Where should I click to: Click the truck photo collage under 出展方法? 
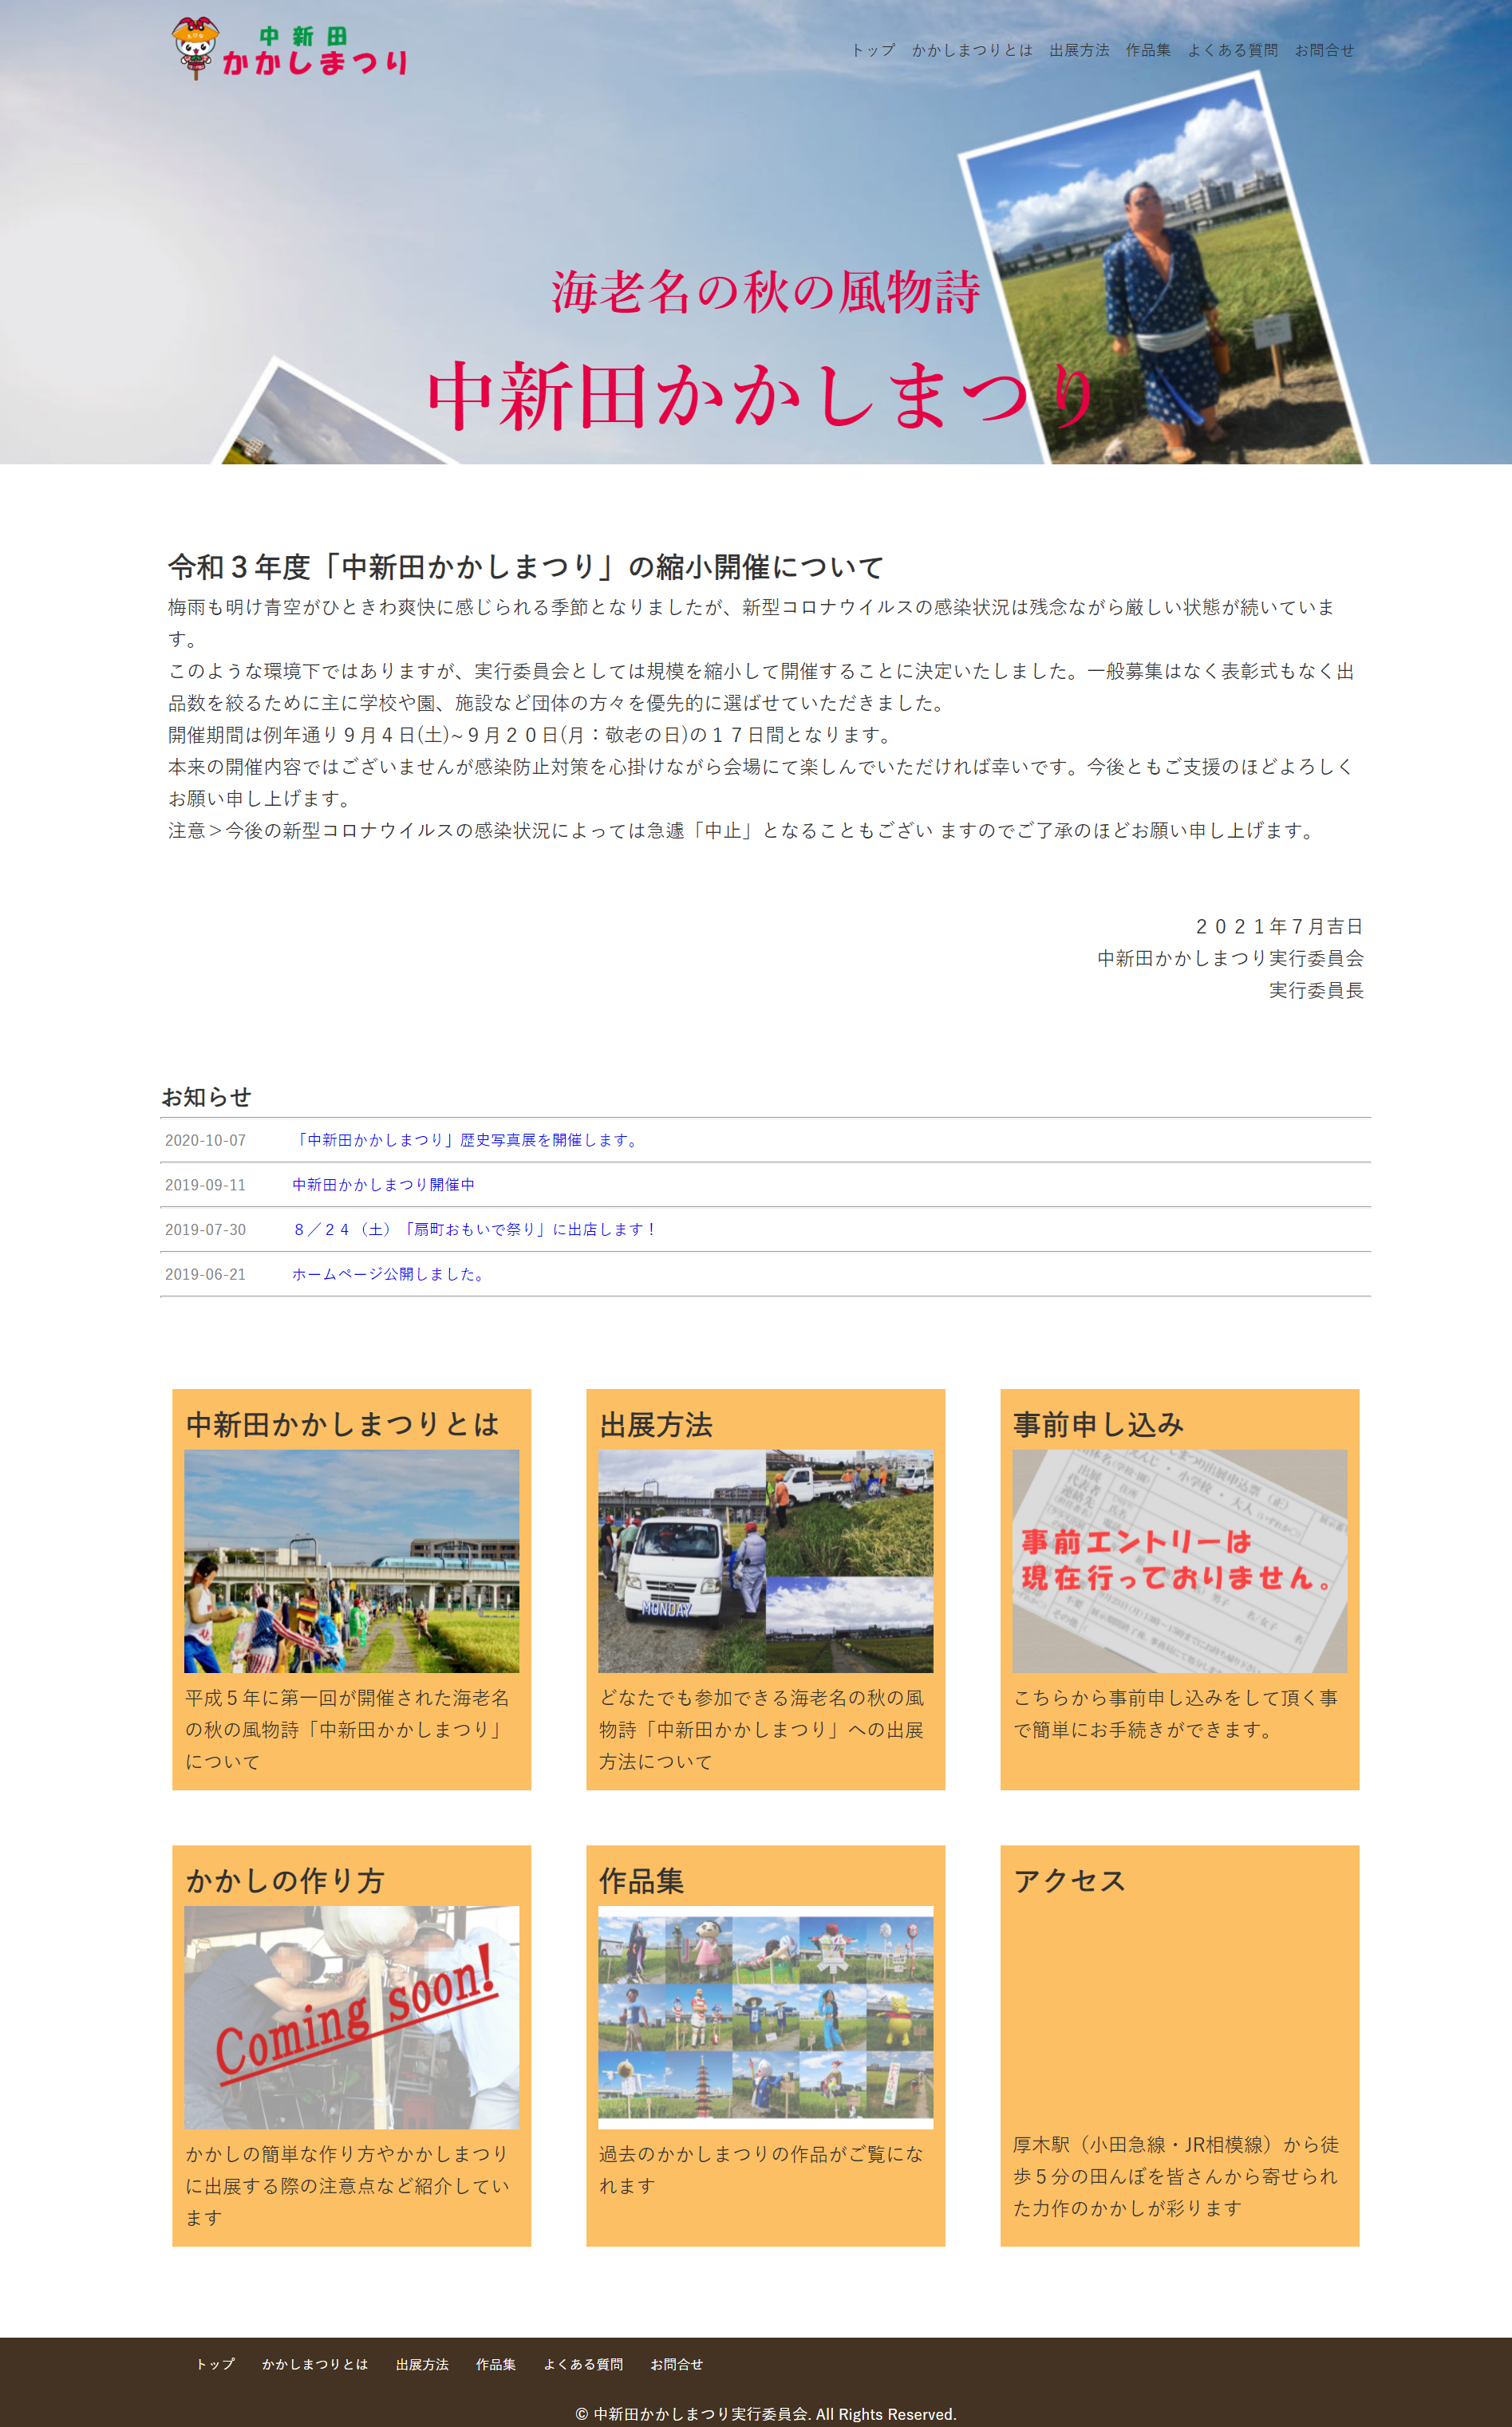[765, 1561]
